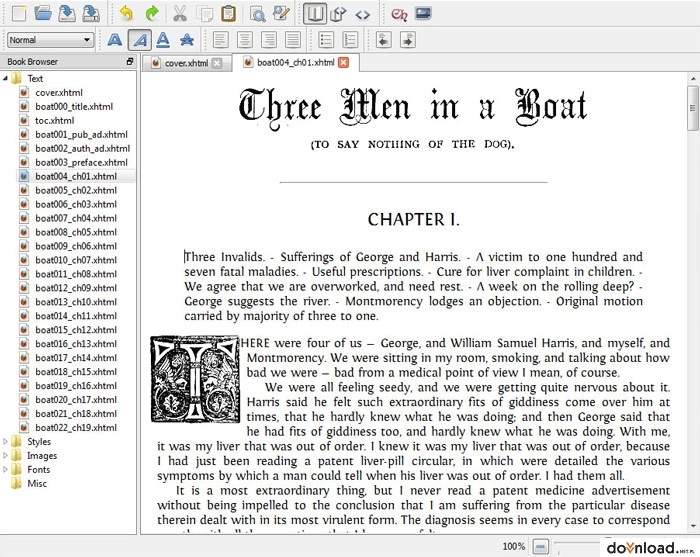The height and width of the screenshot is (557, 700).
Task: Select boat005_ch02.xhtml file
Action: pyautogui.click(x=76, y=190)
